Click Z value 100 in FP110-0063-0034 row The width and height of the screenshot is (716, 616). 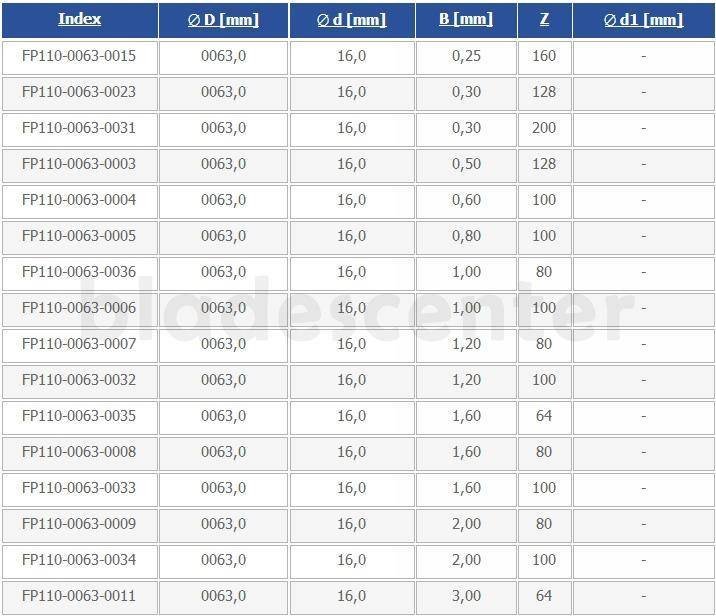544,560
